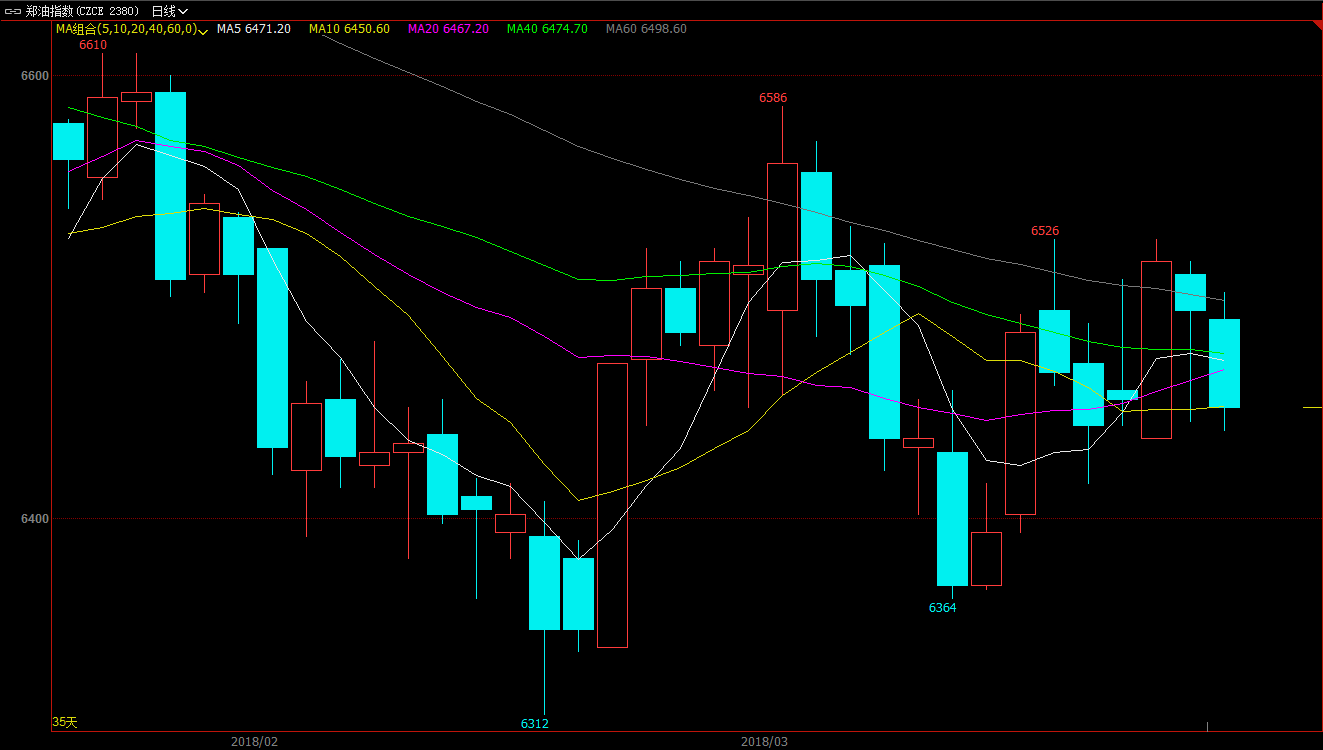Select the MA10 6450.60 label
1323x750 pixels.
click(349, 29)
